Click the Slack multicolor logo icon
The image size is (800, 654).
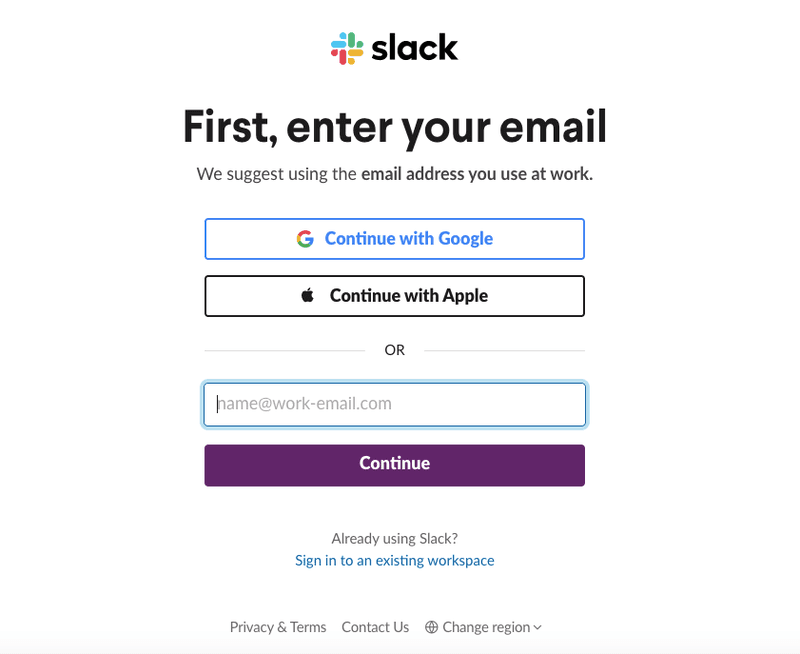(347, 48)
